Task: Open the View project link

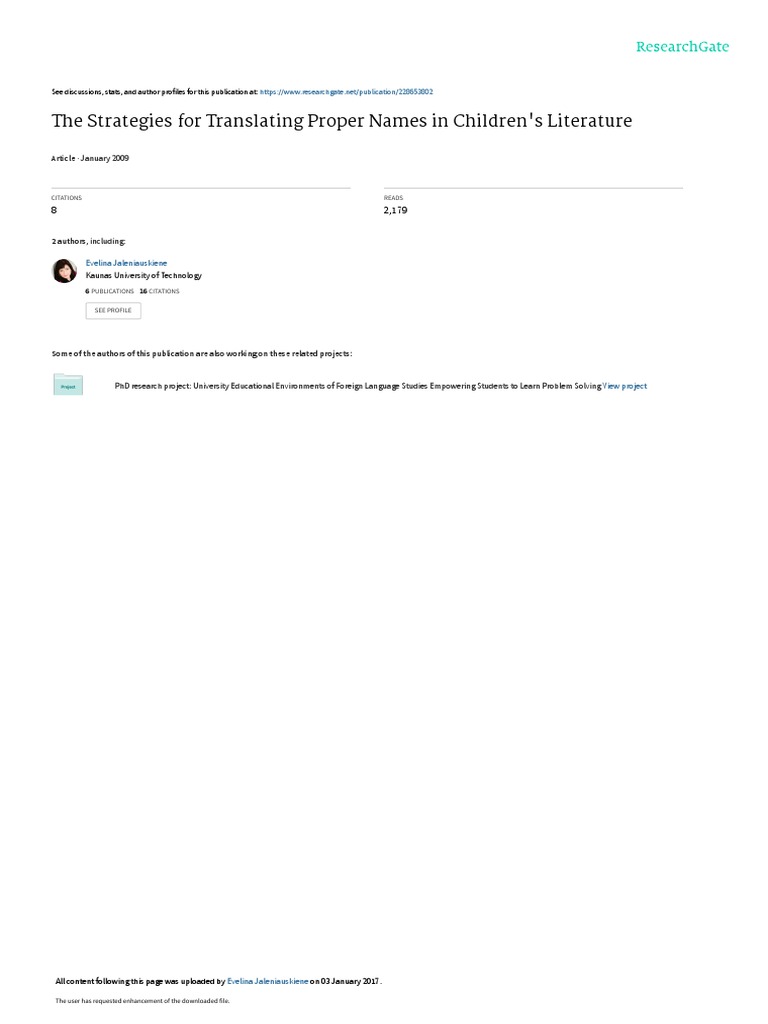Action: pyautogui.click(x=624, y=386)
